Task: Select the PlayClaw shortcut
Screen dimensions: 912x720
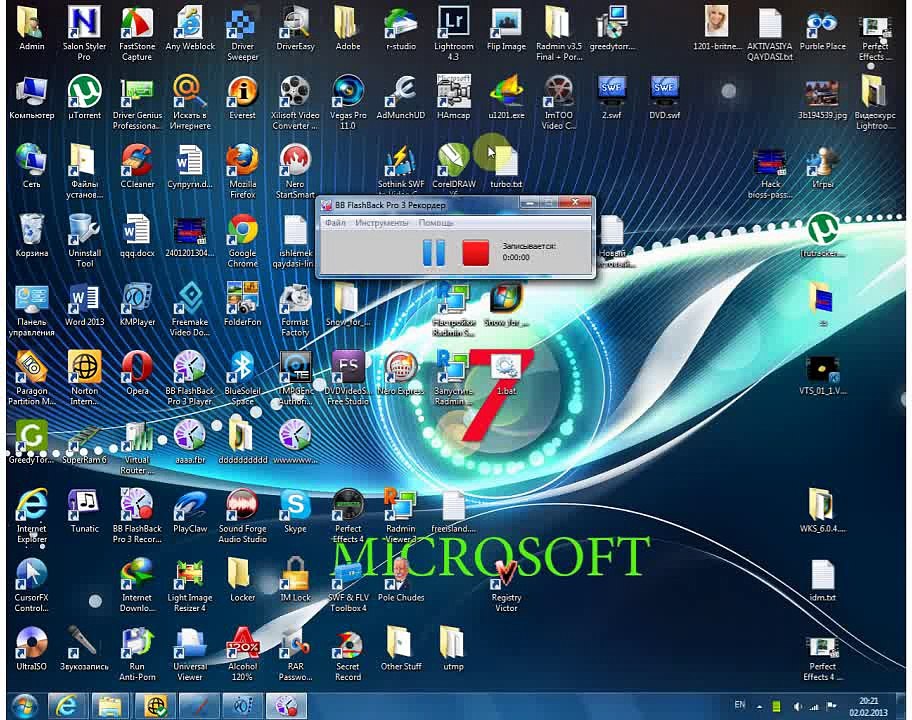Action: point(190,511)
